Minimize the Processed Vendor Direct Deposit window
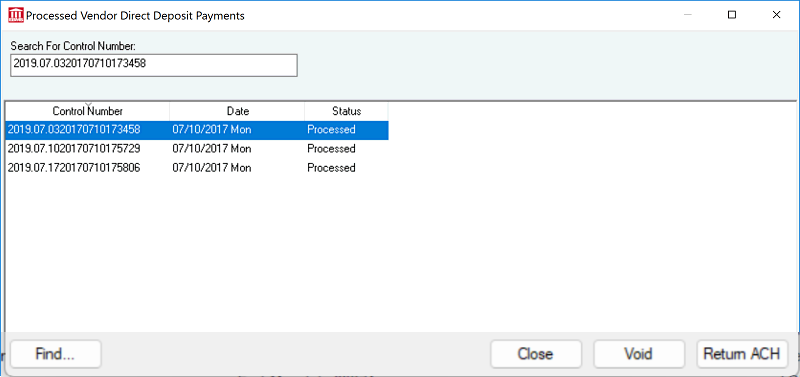800x377 pixels. (687, 15)
